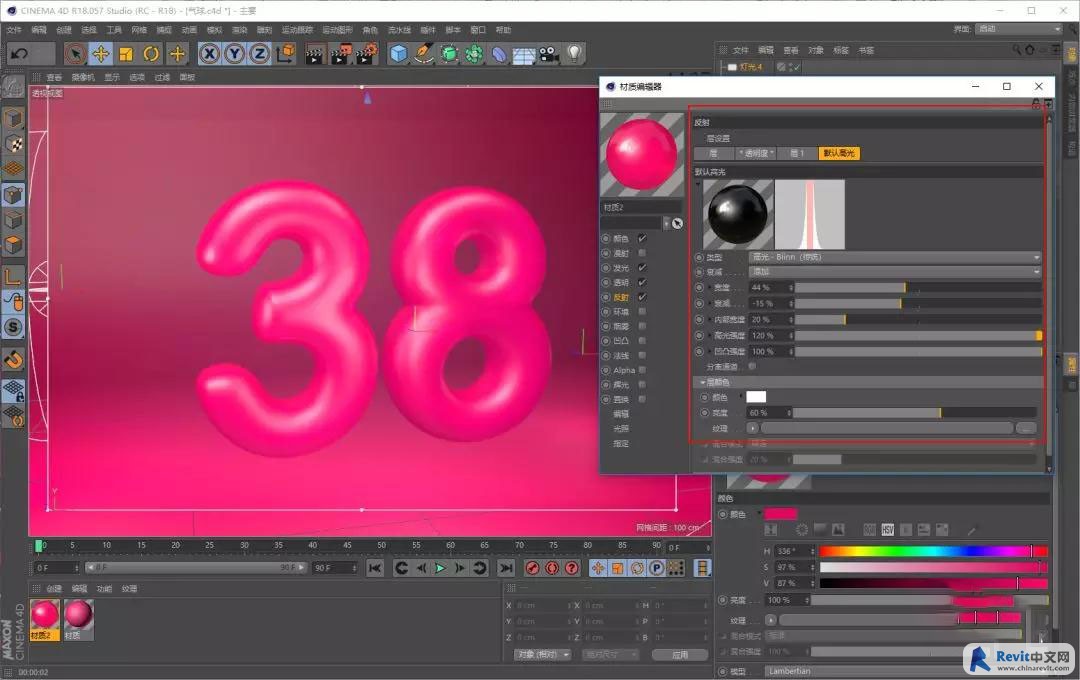Click the 90 F end frame stepper
This screenshot has width=1080, height=680.
355,568
